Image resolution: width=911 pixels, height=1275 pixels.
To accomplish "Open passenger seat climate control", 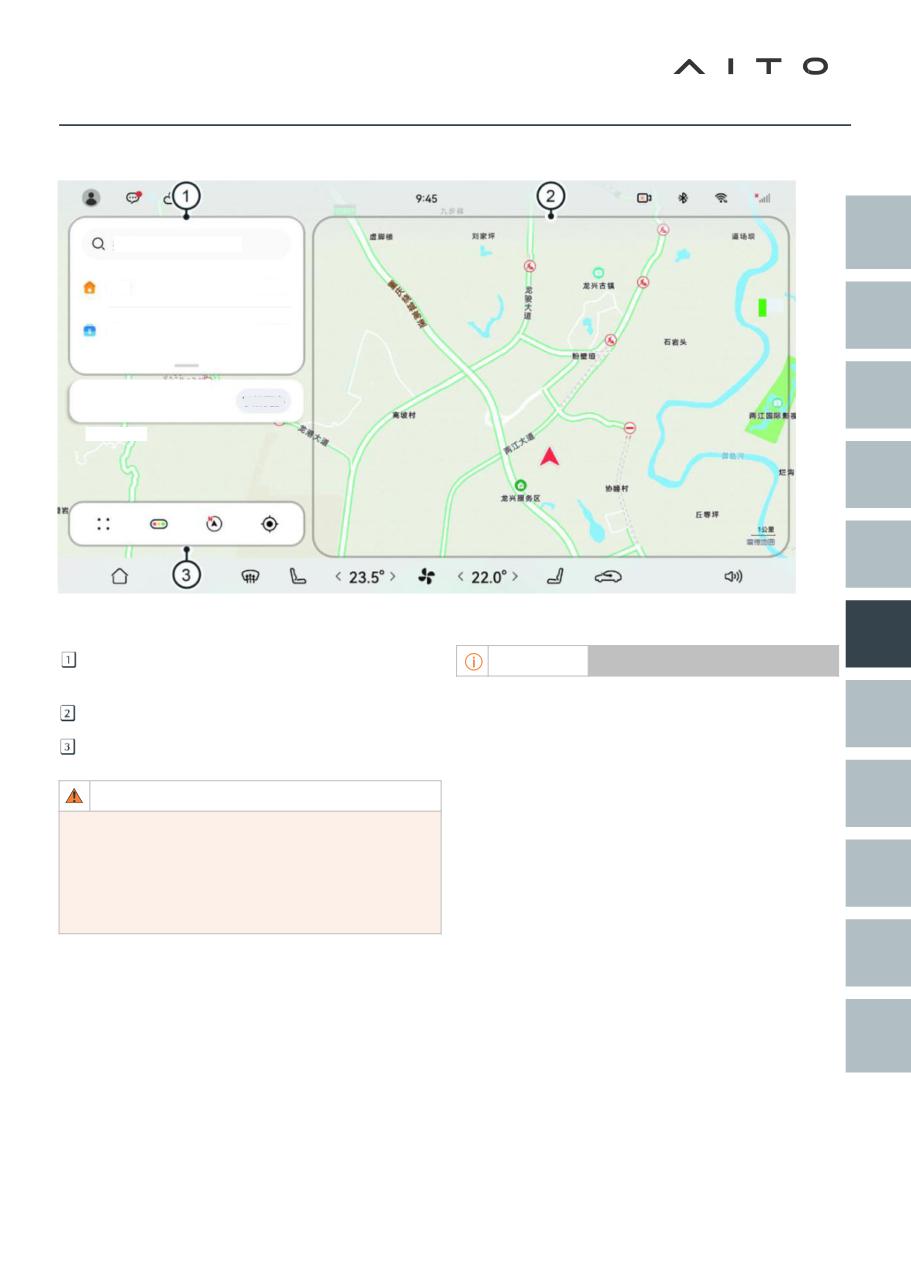I will tap(555, 576).
